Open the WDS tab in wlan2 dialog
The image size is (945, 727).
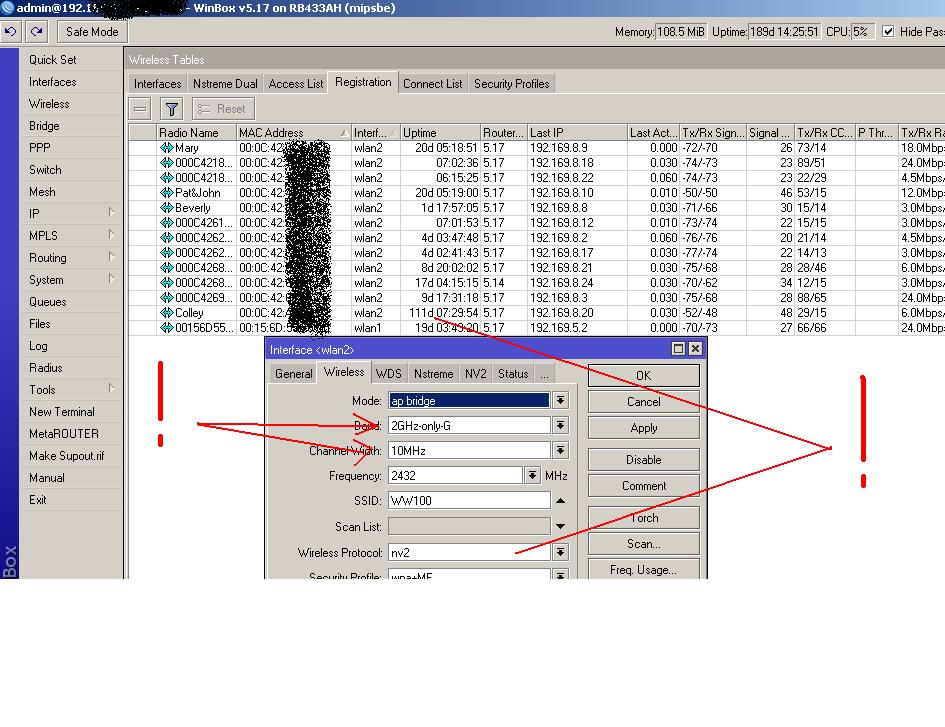(388, 374)
